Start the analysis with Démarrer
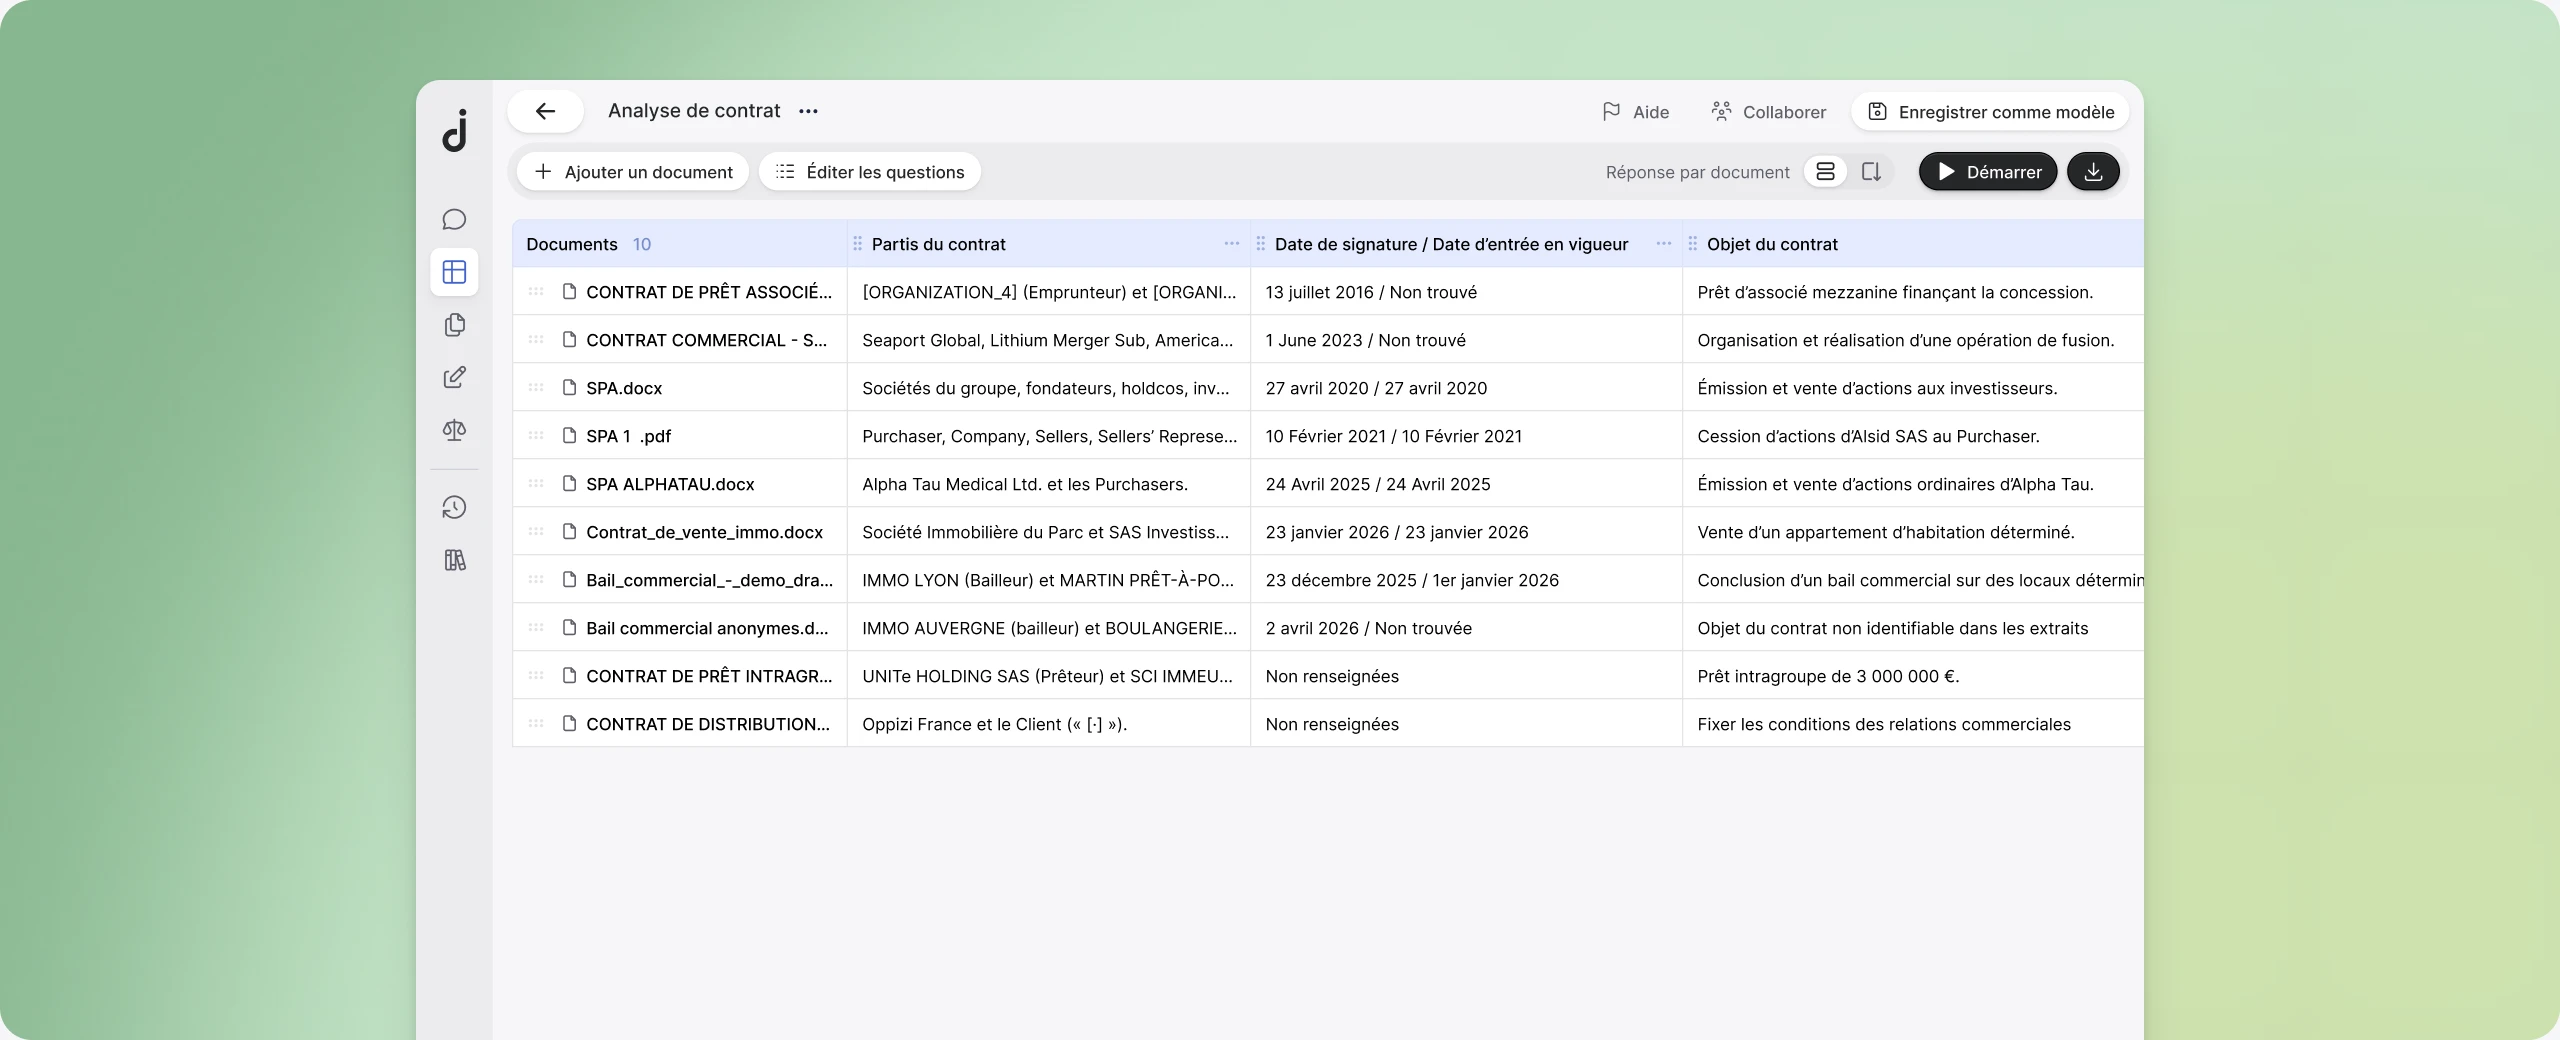2560x1040 pixels. (x=1988, y=172)
